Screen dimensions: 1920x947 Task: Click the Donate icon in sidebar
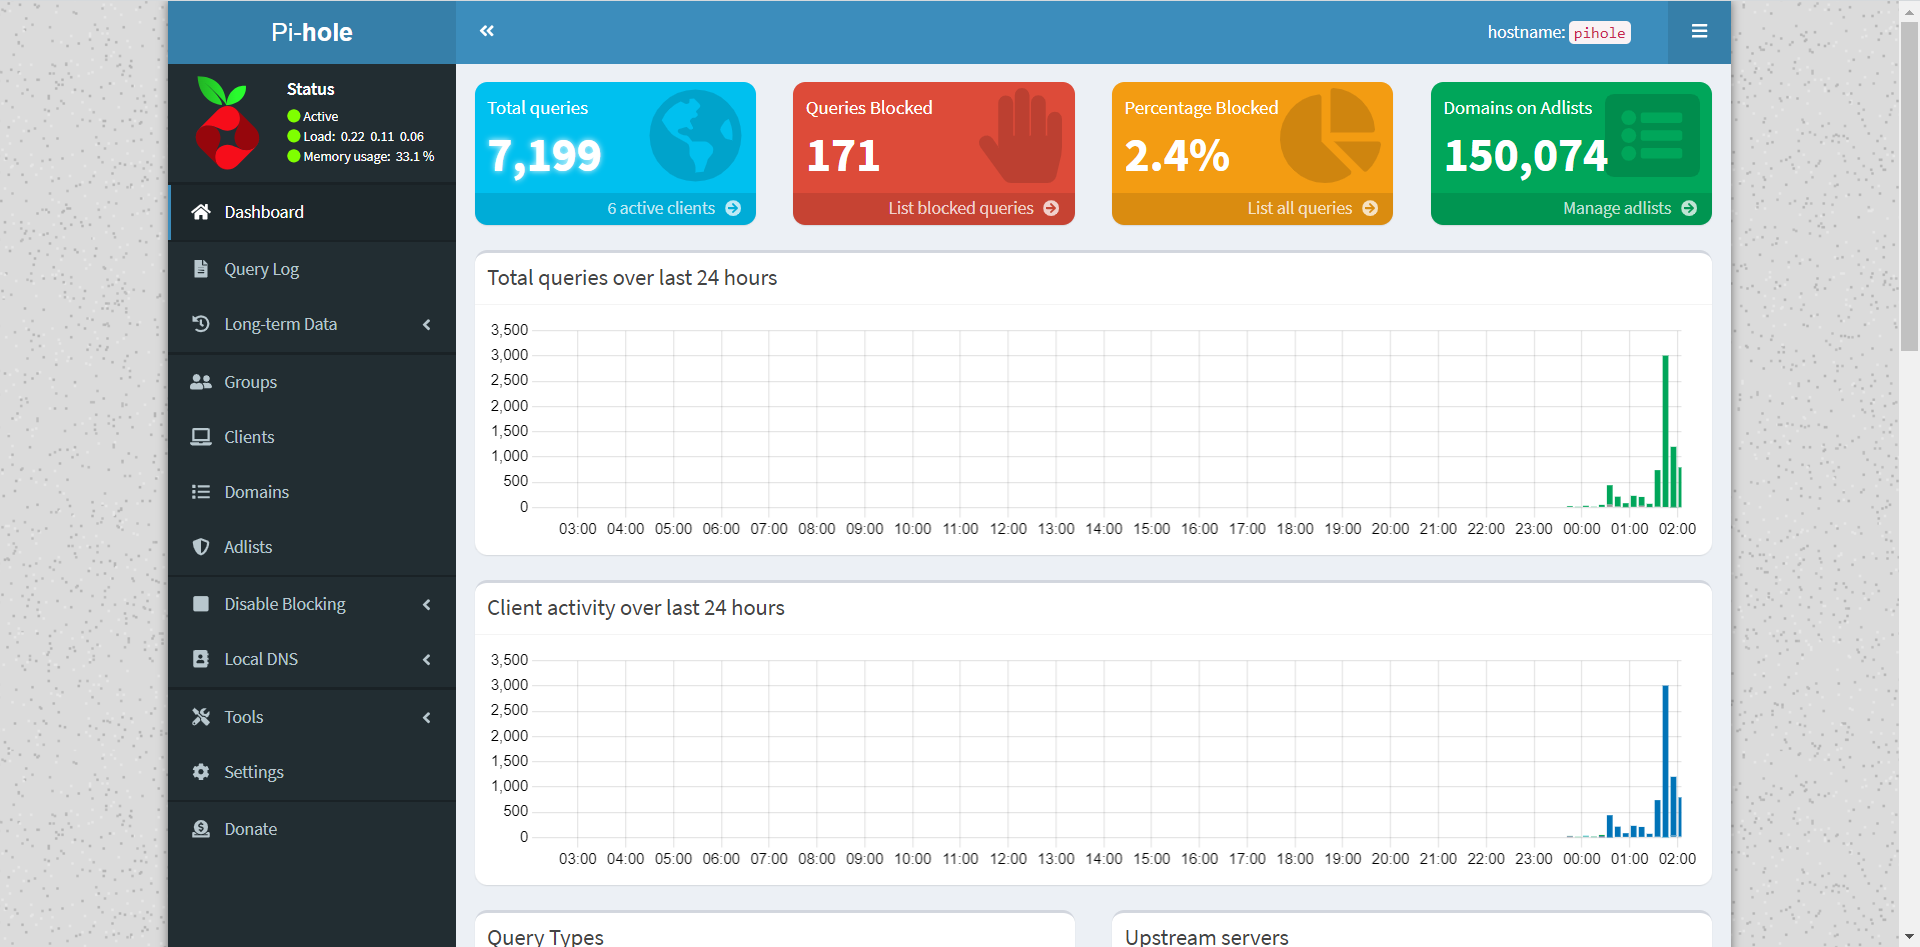(201, 829)
